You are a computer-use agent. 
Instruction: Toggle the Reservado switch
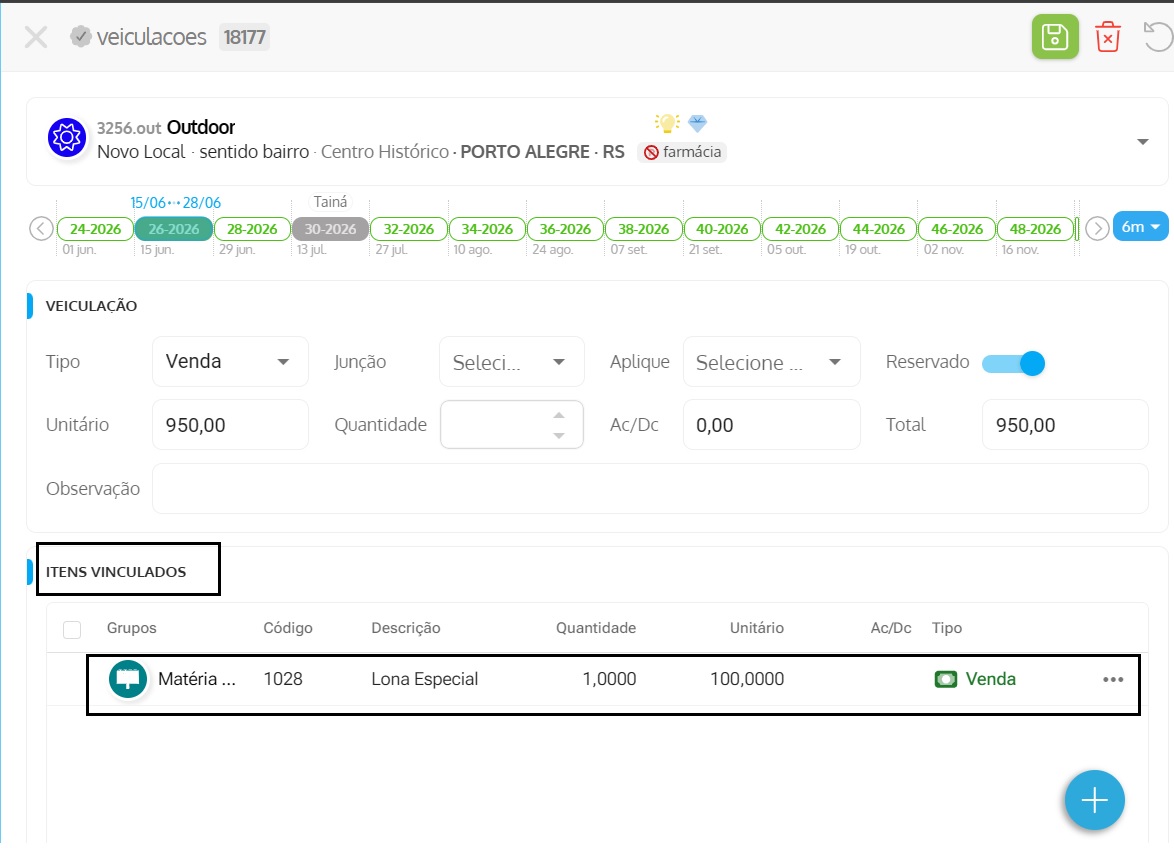pyautogui.click(x=1013, y=363)
